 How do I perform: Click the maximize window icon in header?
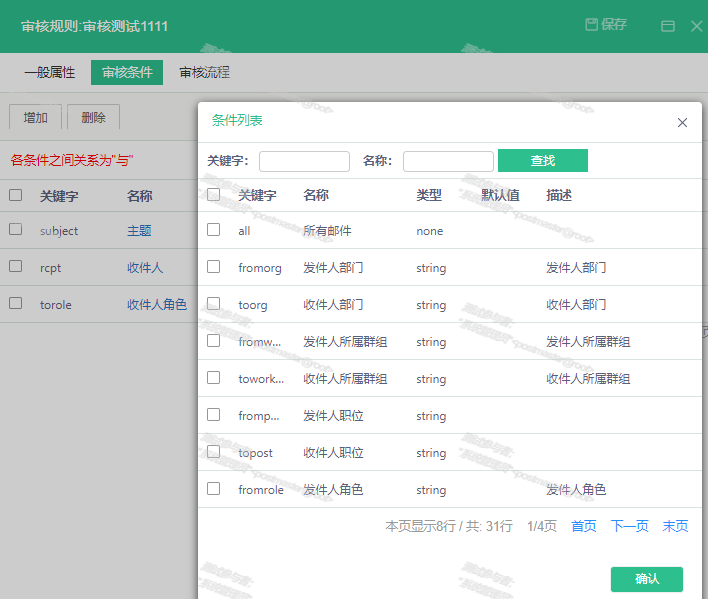(x=668, y=26)
